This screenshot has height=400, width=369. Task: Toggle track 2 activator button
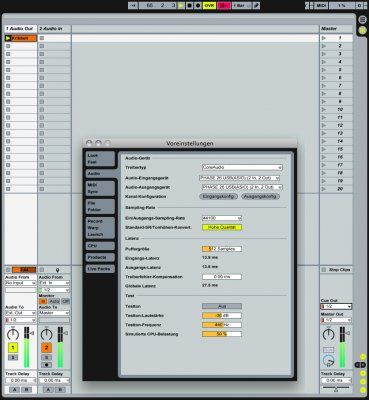46,348
